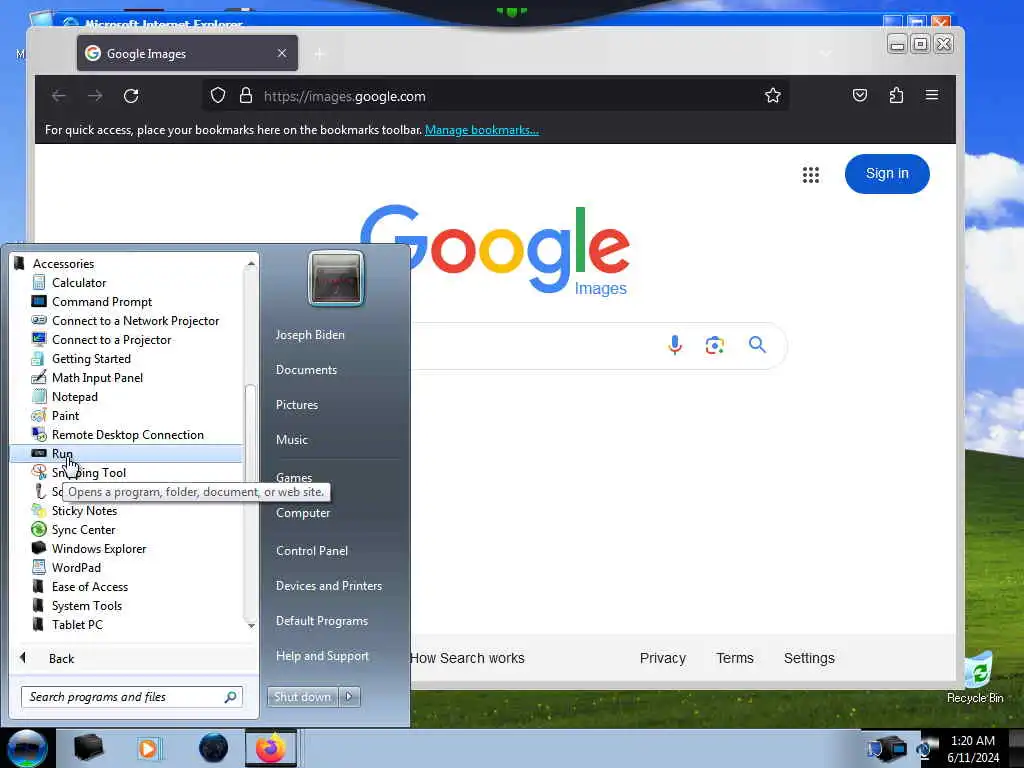Launch Command Prompt
The height and width of the screenshot is (768, 1024).
pyautogui.click(x=101, y=302)
